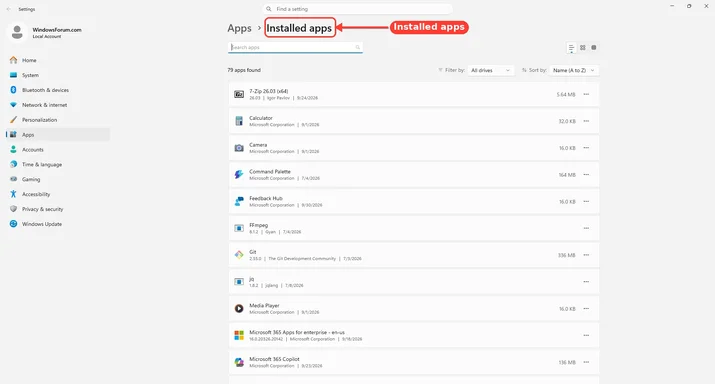Screen dimensions: 715x384
Task: Go to Bluetooth & devices
Action: (58, 90)
